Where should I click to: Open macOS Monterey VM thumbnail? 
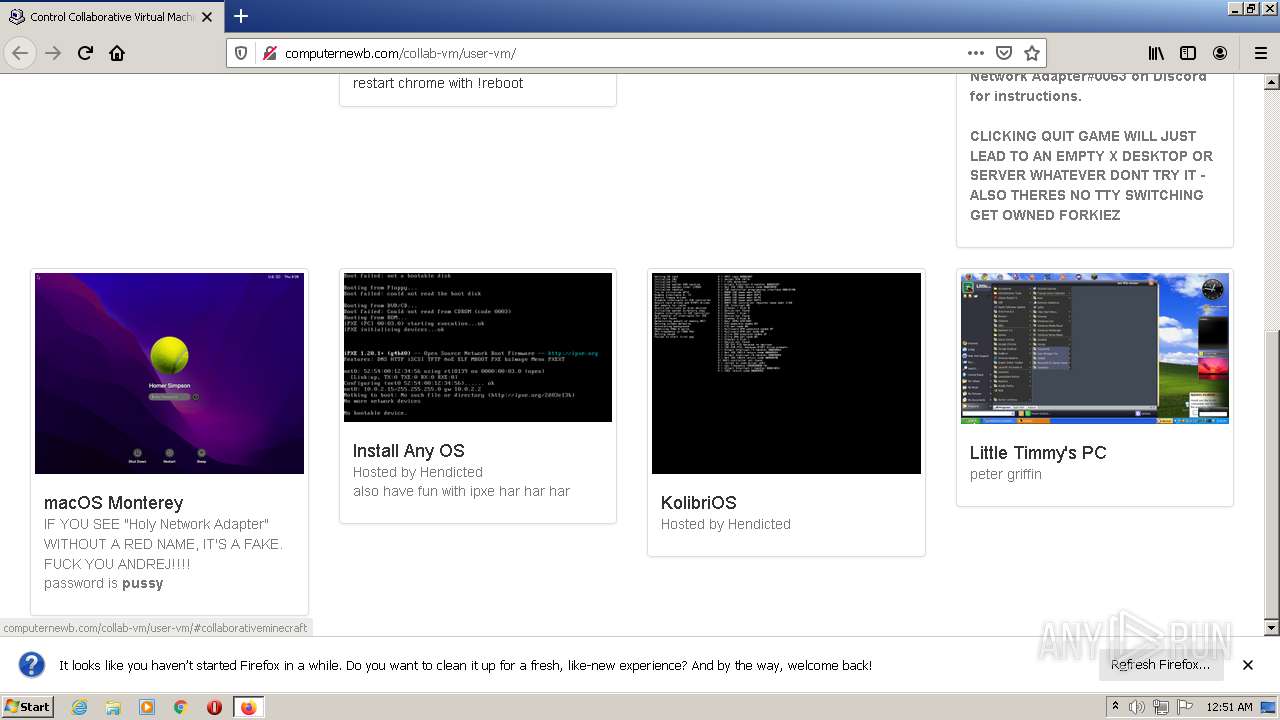(x=169, y=373)
